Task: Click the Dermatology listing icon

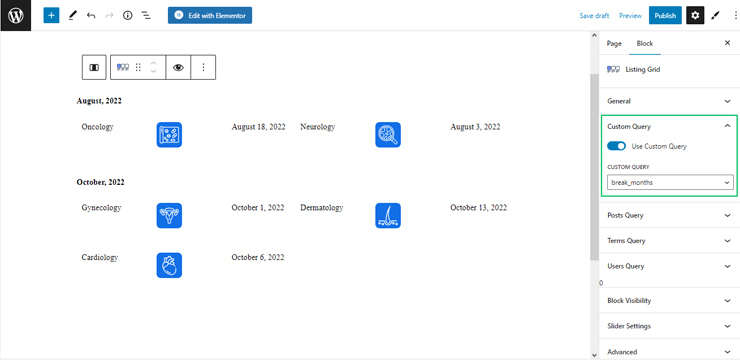Action: 388,216
